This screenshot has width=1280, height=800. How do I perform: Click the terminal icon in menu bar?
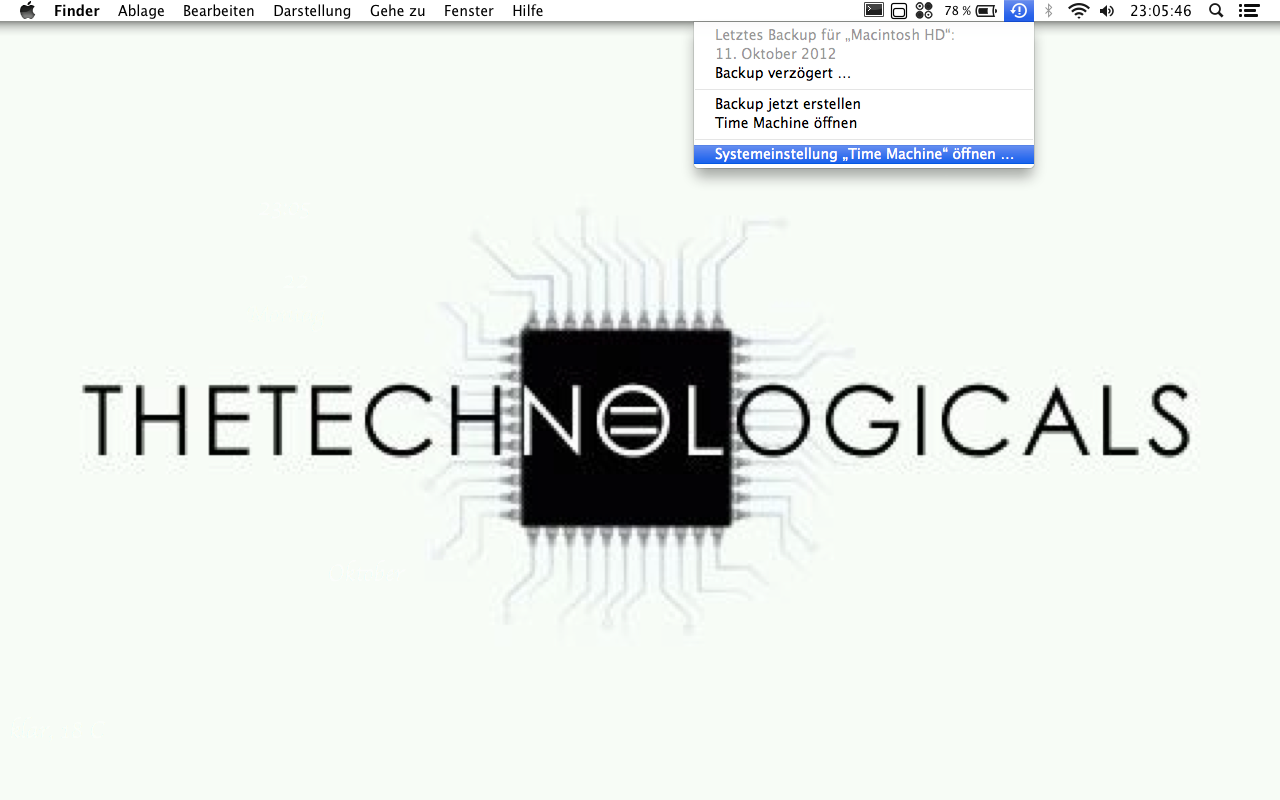pyautogui.click(x=874, y=11)
